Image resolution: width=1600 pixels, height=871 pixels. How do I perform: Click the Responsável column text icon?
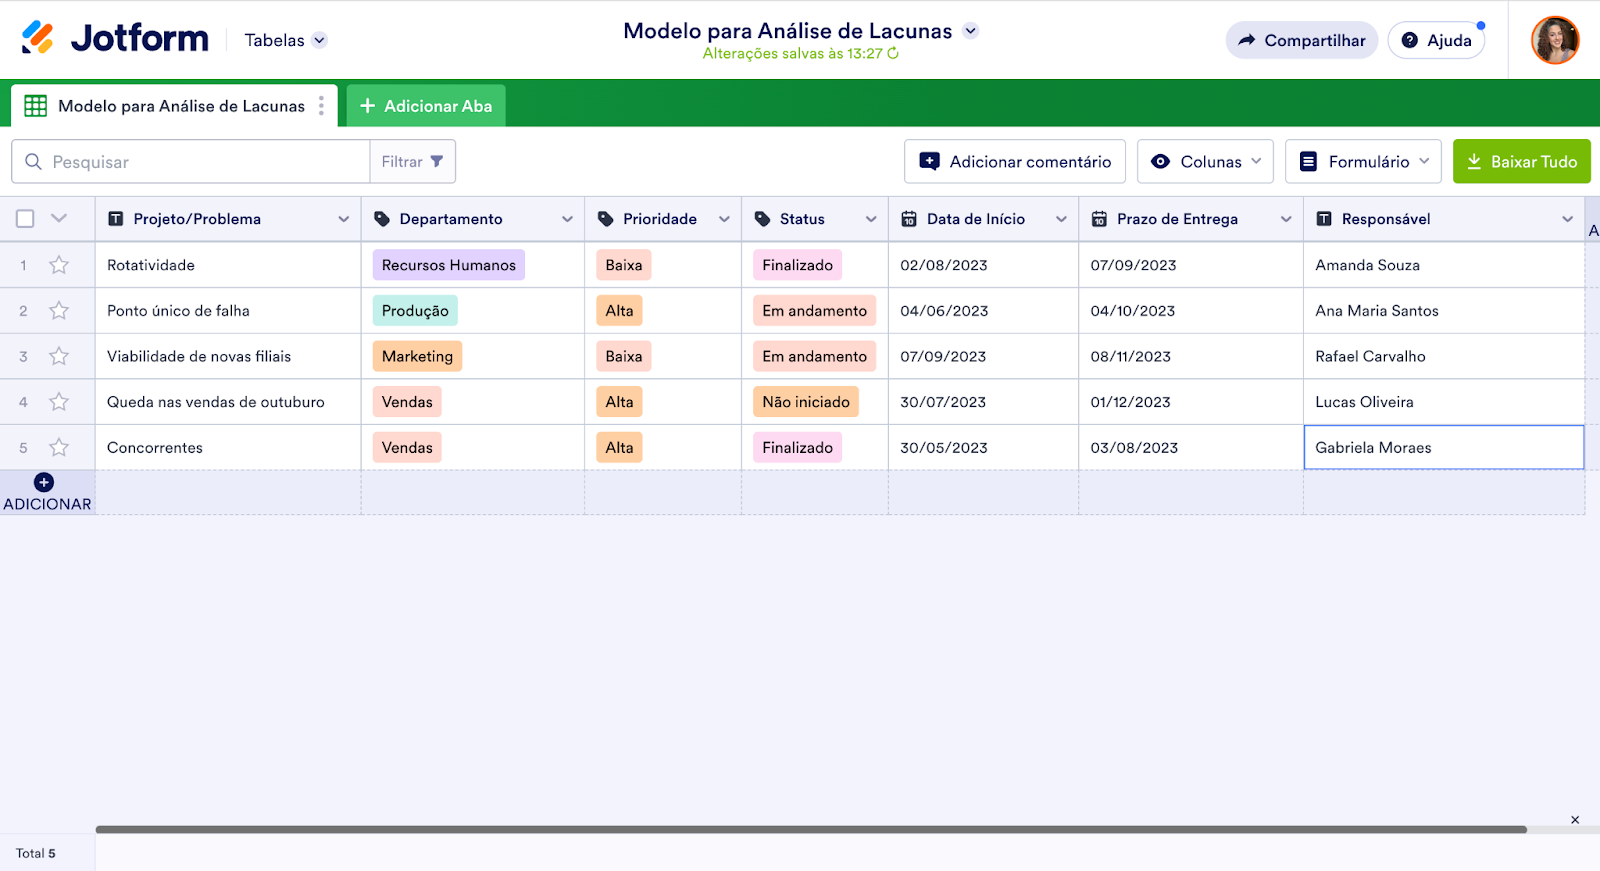(x=1324, y=219)
